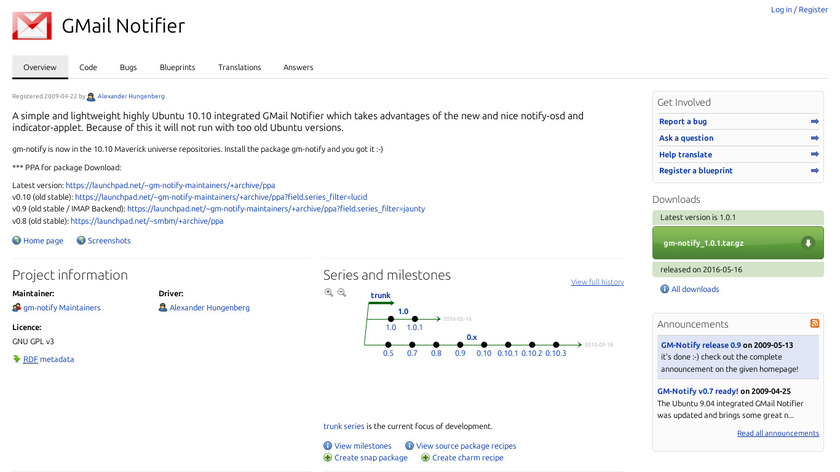840x472 pixels.
Task: Select the 0.x series label in timeline
Action: 471,337
